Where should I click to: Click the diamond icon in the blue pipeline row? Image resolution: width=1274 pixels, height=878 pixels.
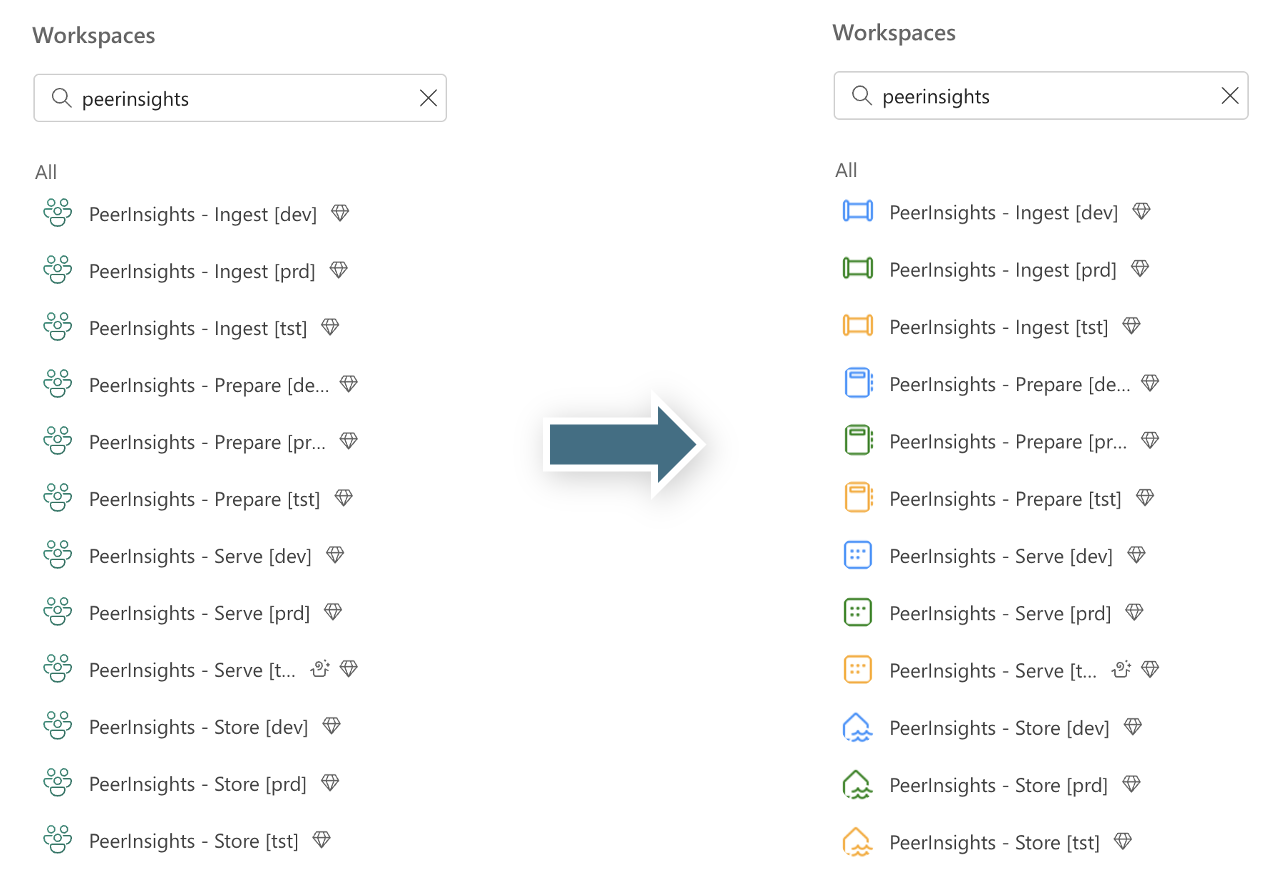1141,211
